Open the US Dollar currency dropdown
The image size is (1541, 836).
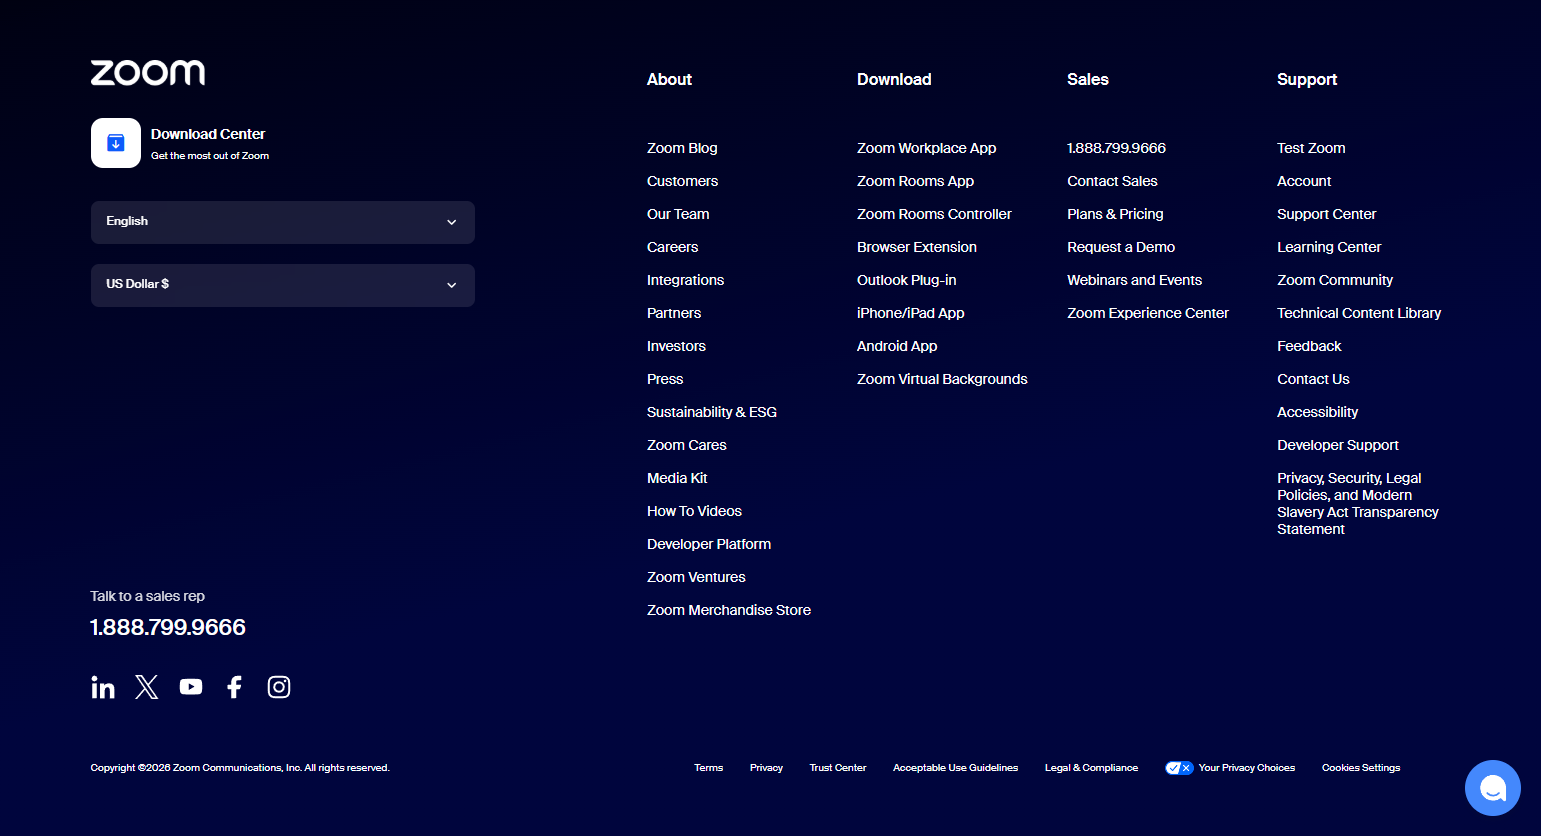click(283, 285)
